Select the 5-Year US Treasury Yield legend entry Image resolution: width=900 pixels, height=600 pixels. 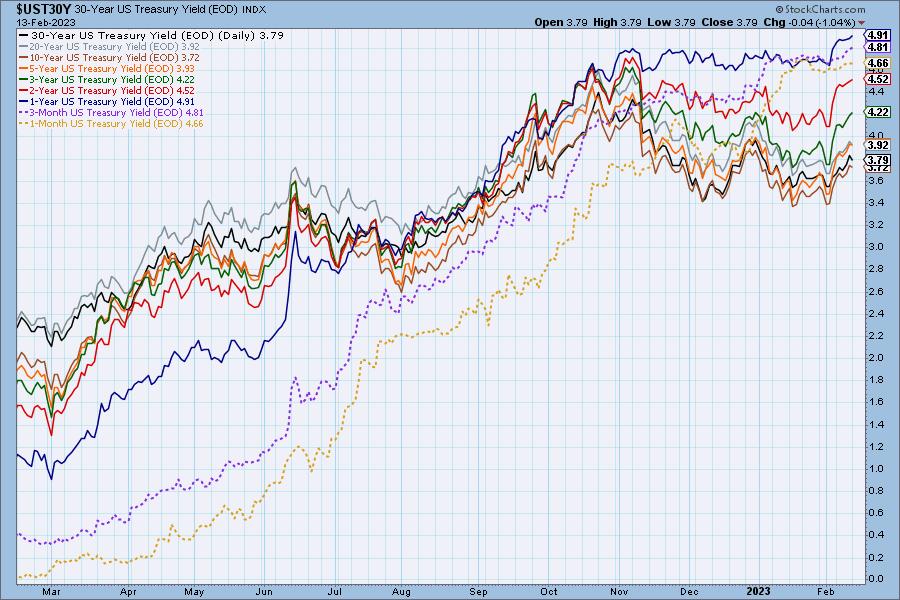tap(107, 68)
